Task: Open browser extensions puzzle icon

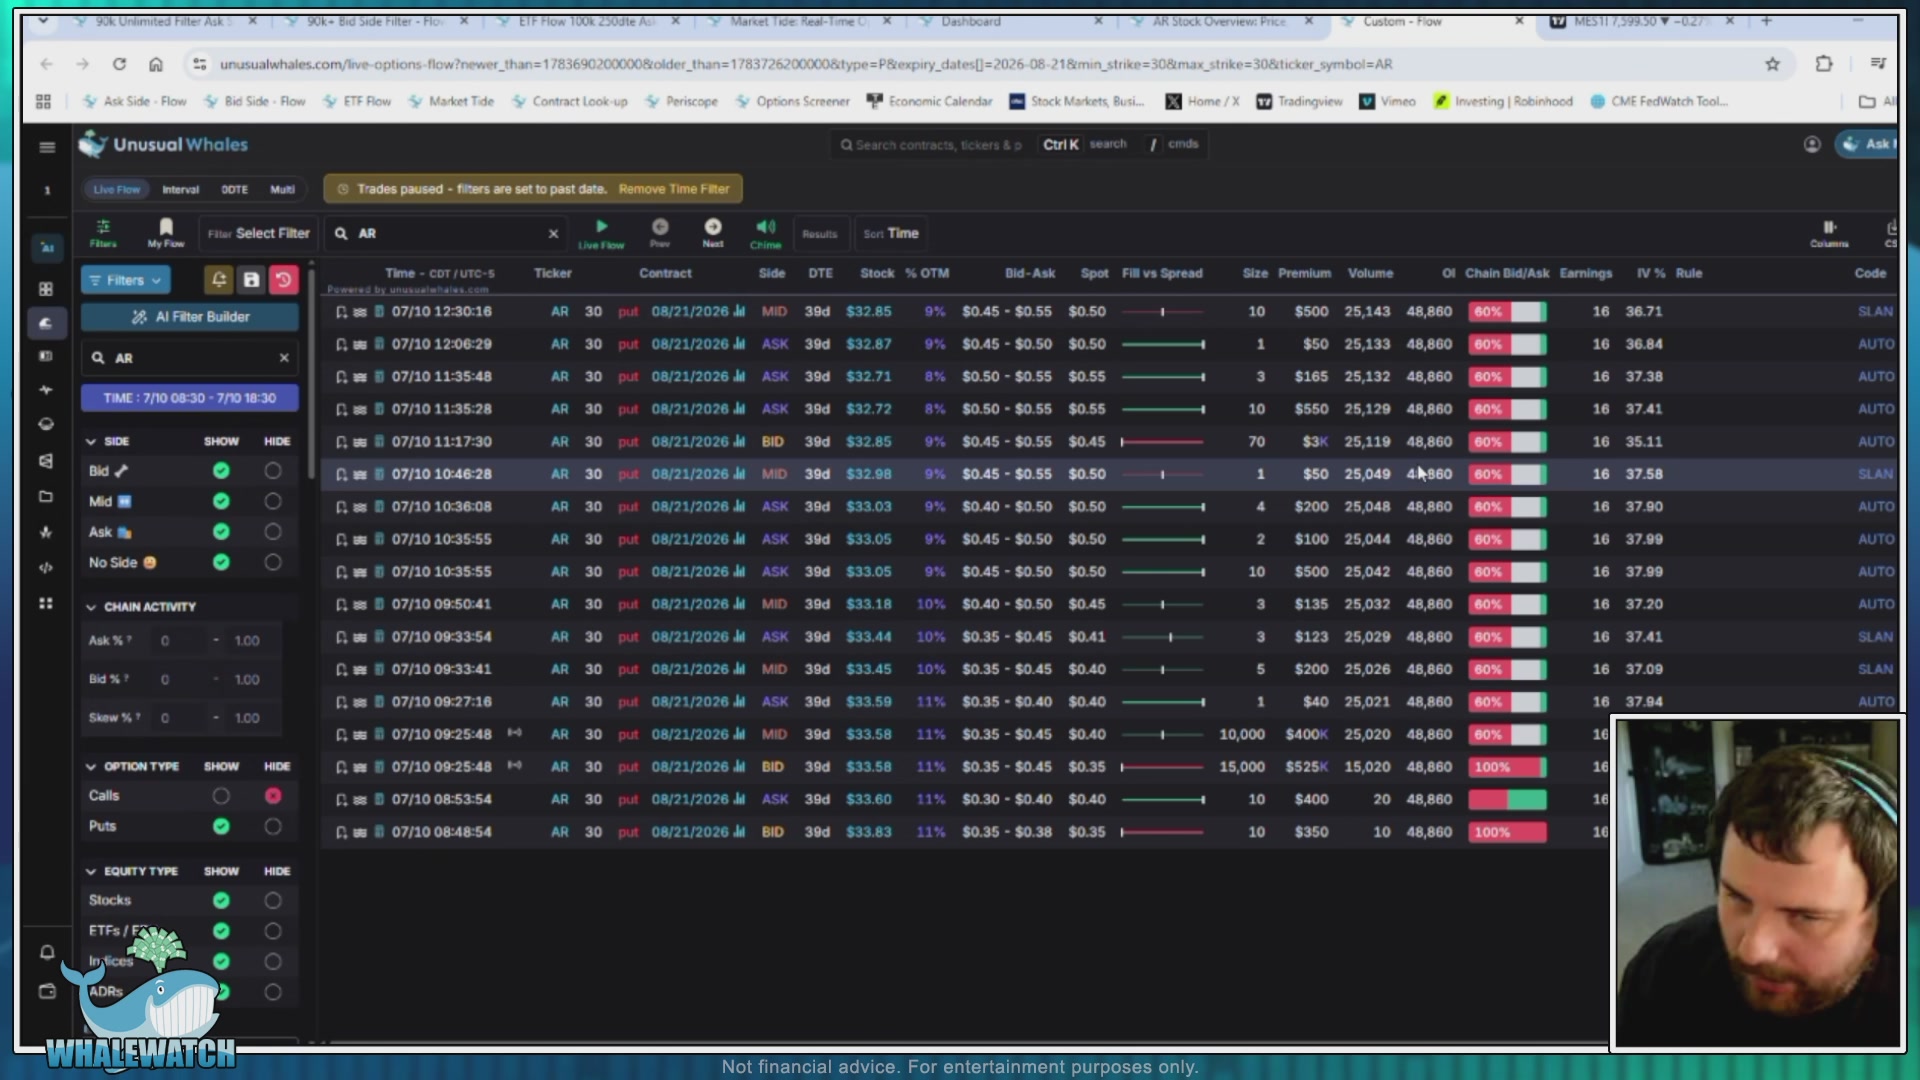Action: point(1824,64)
